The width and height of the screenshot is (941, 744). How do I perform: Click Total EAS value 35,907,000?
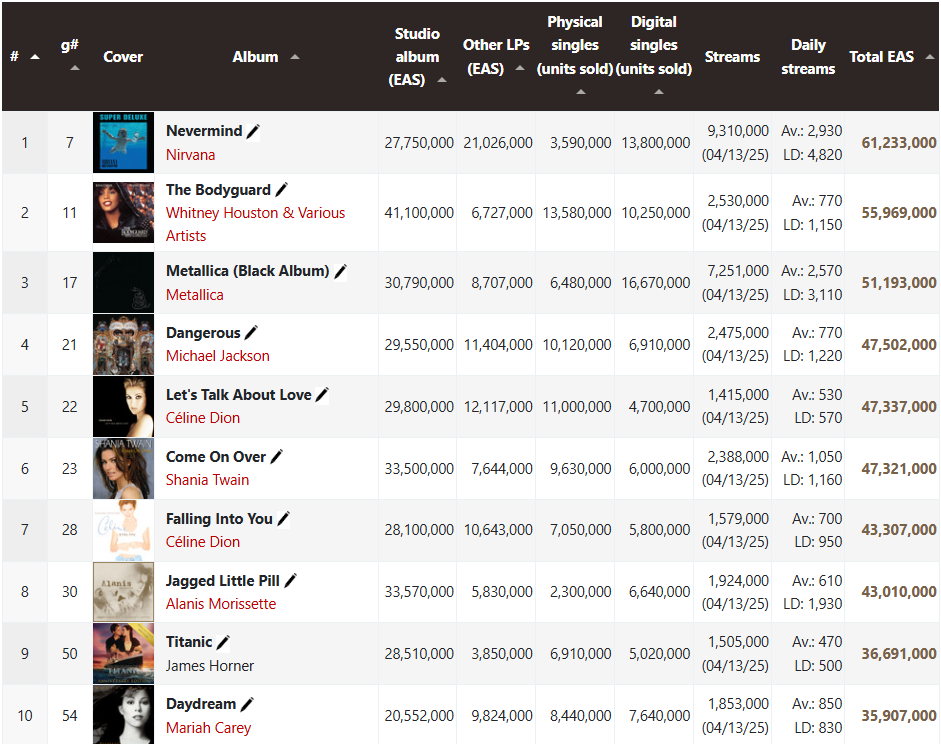click(x=898, y=716)
